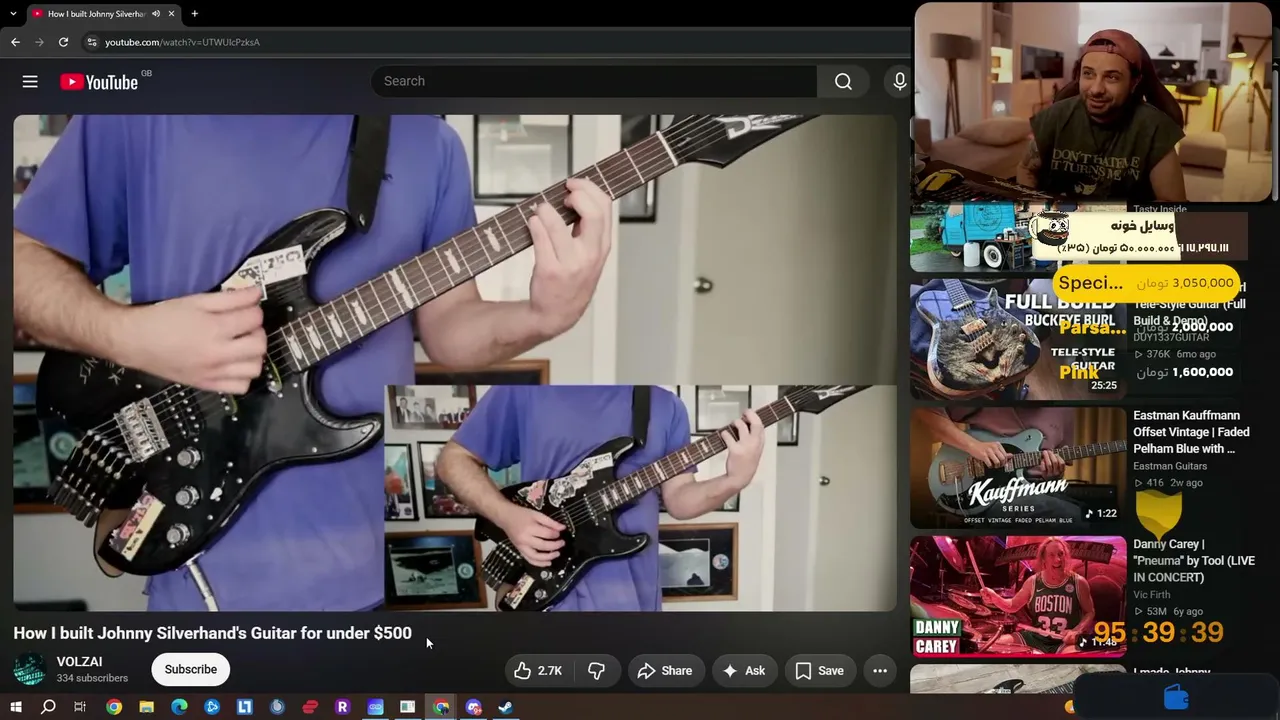Click the blue wallet icon overlay

1177,697
